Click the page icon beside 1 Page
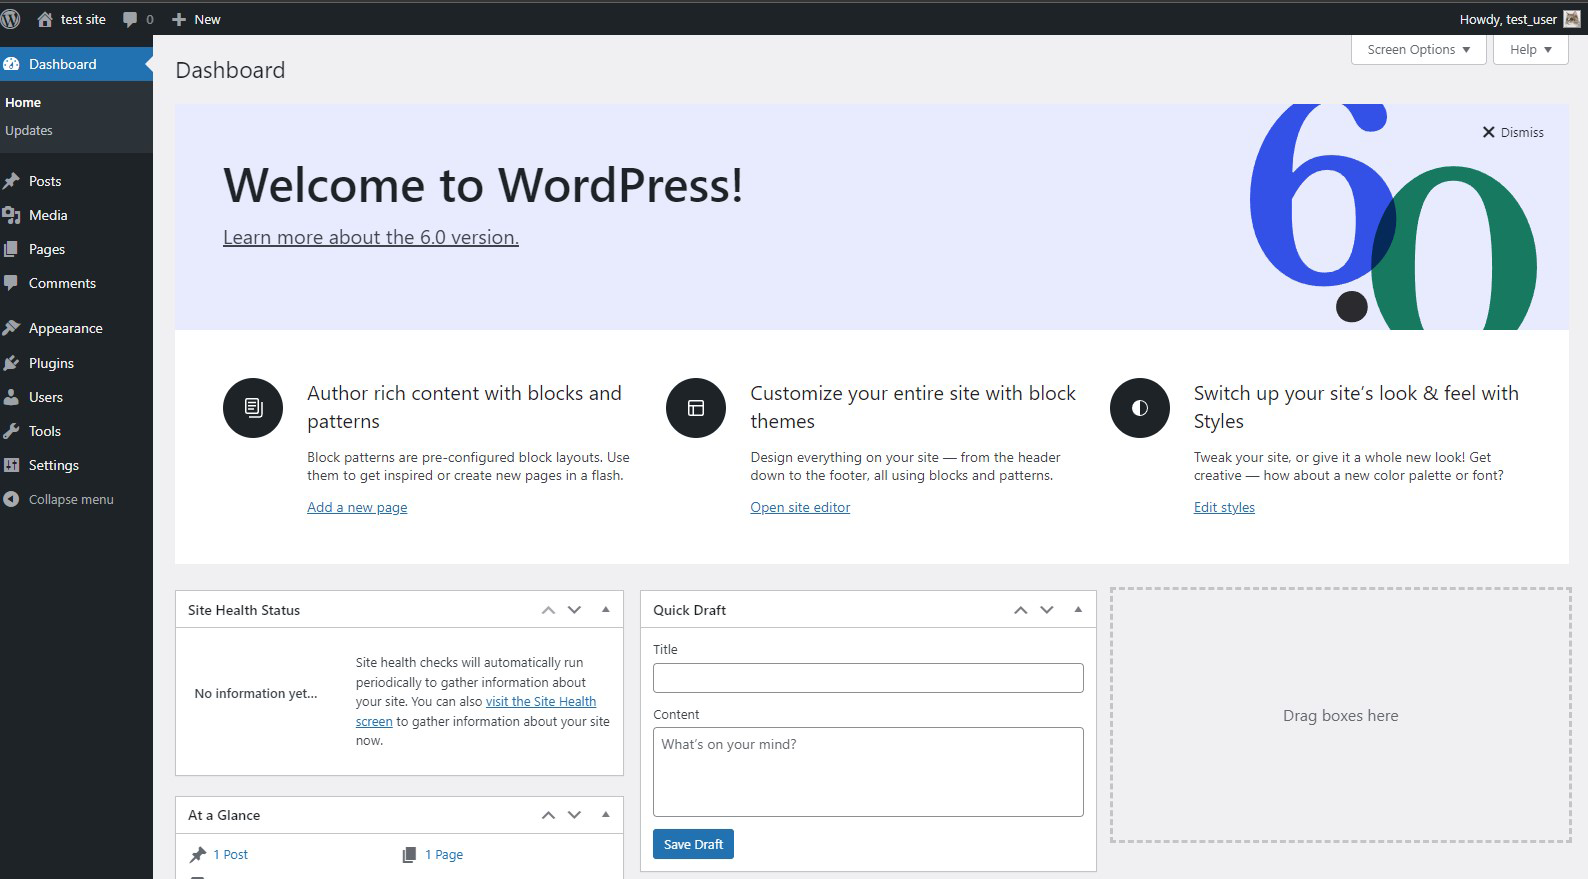1588x879 pixels. [409, 855]
